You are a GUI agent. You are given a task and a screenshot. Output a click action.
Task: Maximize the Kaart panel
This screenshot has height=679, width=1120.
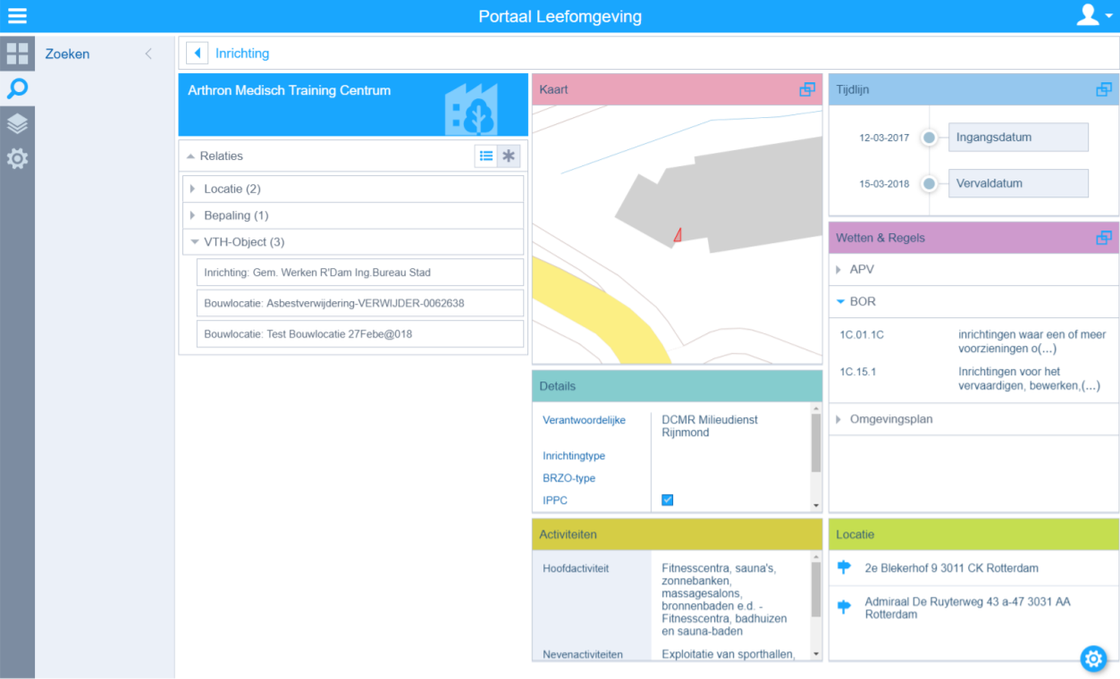click(x=807, y=89)
